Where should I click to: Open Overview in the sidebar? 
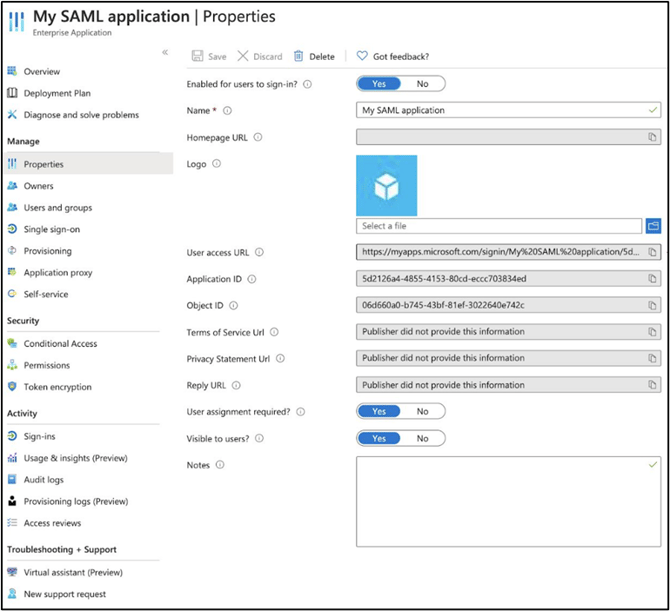click(41, 71)
